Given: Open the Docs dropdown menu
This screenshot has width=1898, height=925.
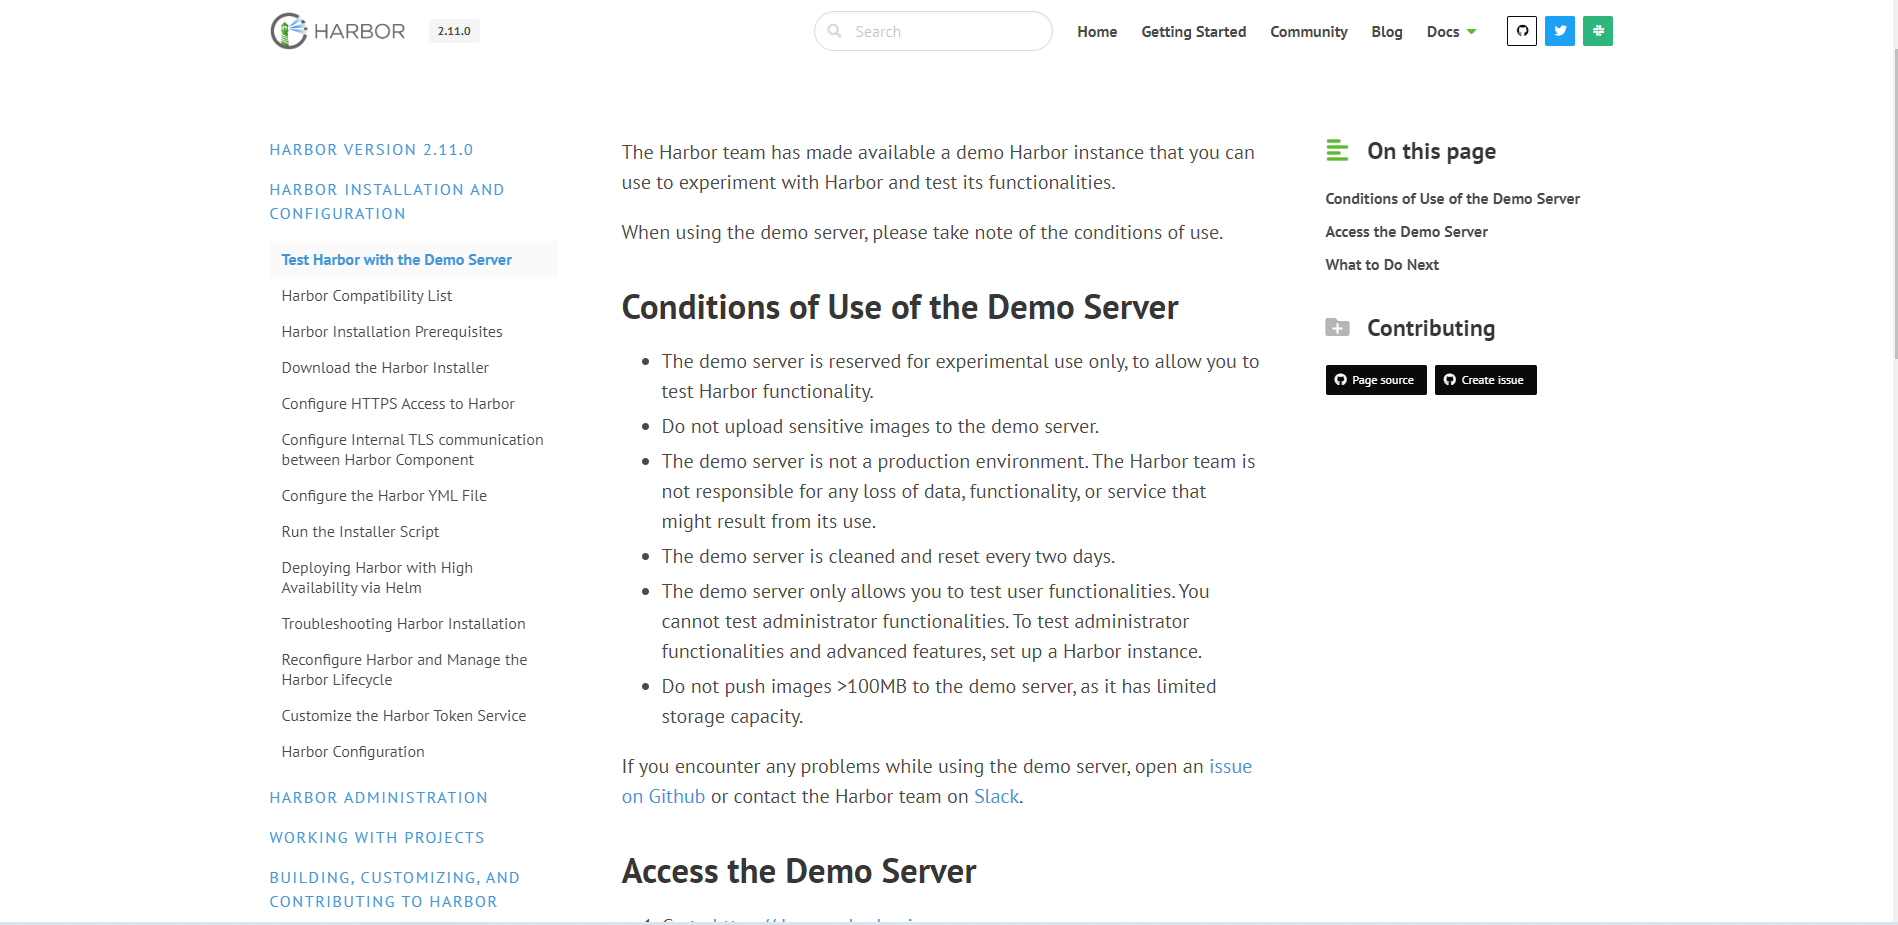Looking at the screenshot, I should point(1451,32).
